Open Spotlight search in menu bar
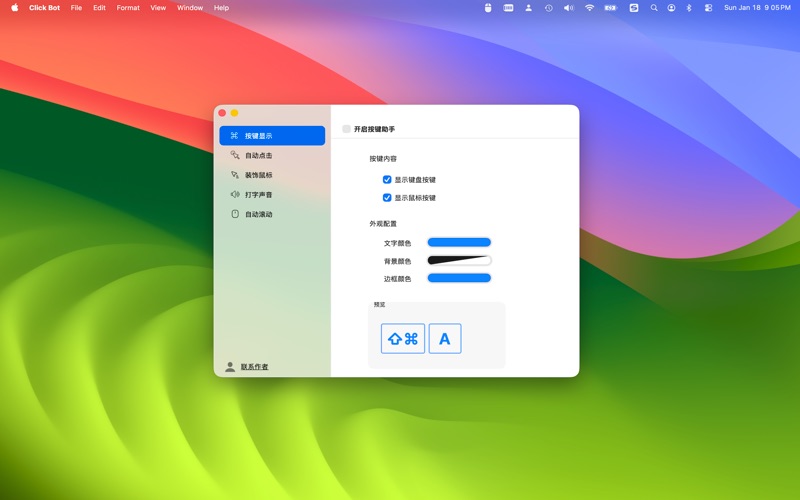 click(654, 8)
